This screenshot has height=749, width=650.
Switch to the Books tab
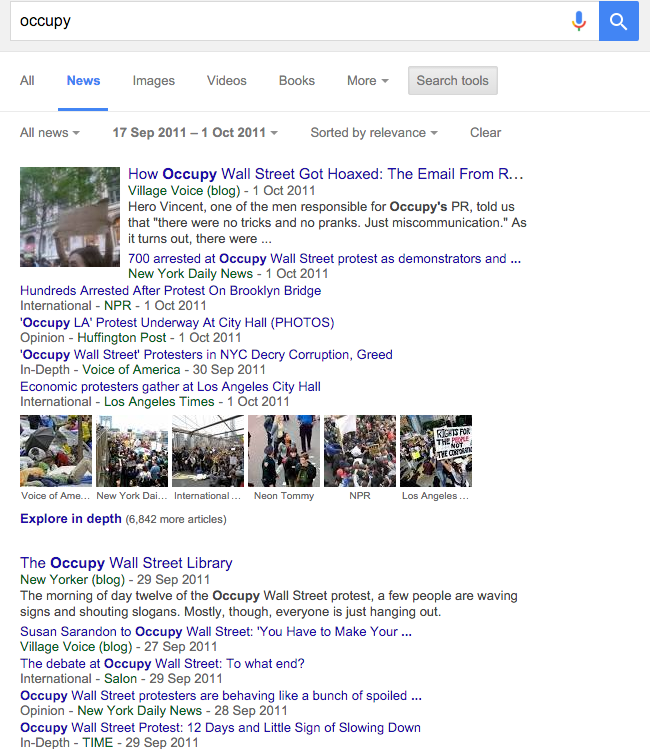click(297, 81)
